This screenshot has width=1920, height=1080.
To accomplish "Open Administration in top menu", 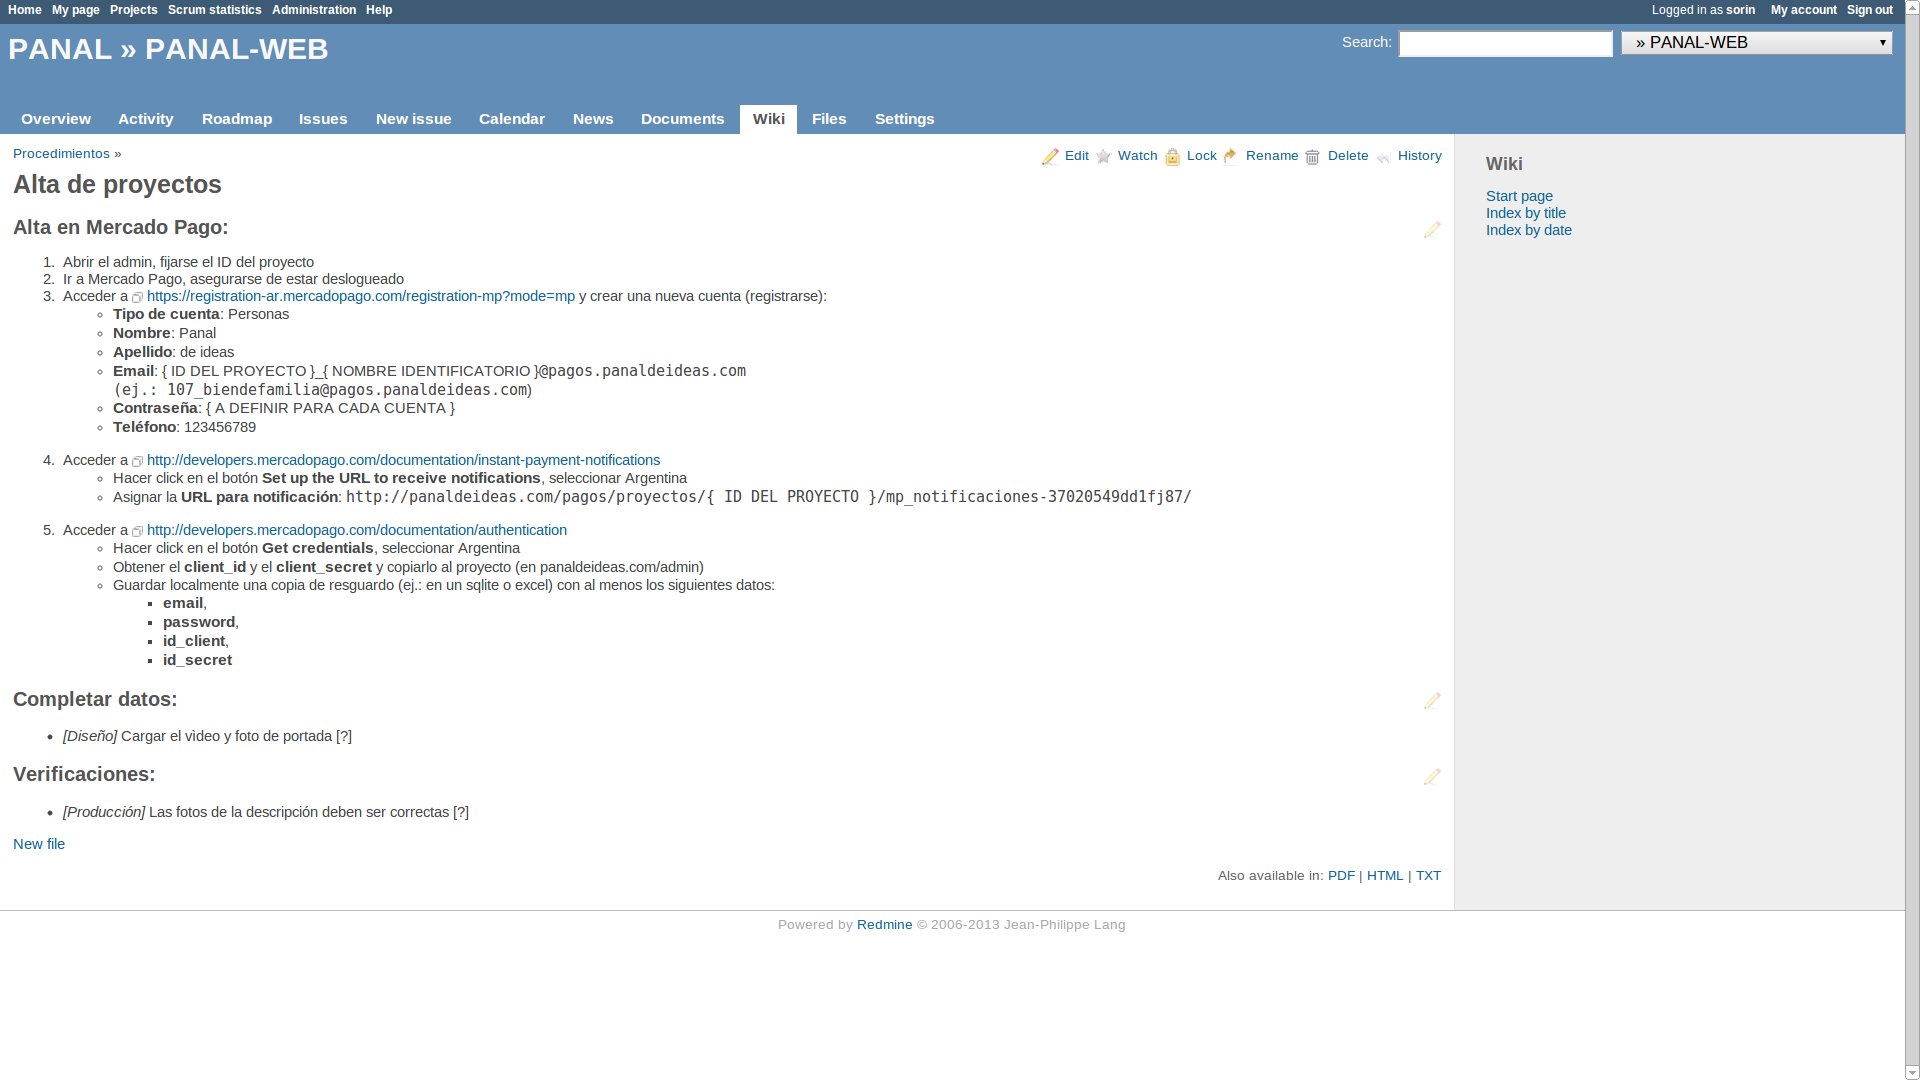I will [314, 10].
